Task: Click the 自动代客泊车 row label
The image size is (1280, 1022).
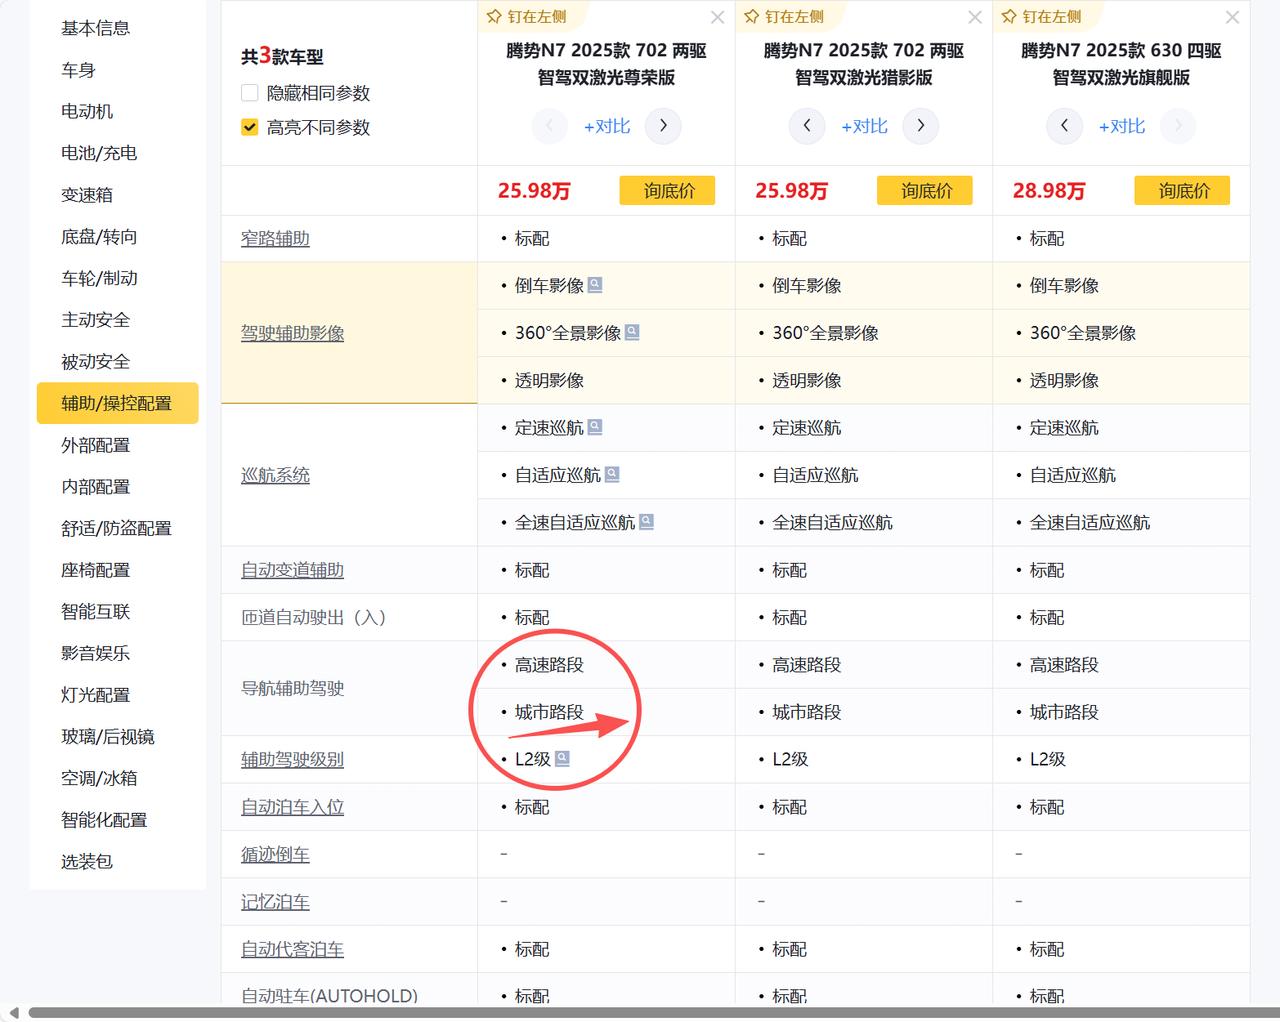Action: [292, 949]
